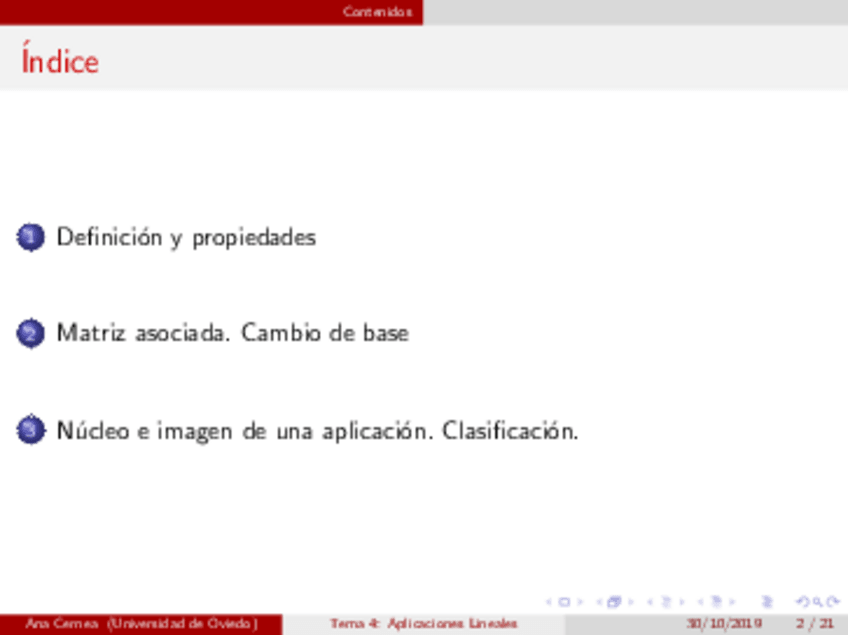This screenshot has height=635, width=848.
Task: Go to previous slide using left arrow
Action: (x=549, y=602)
